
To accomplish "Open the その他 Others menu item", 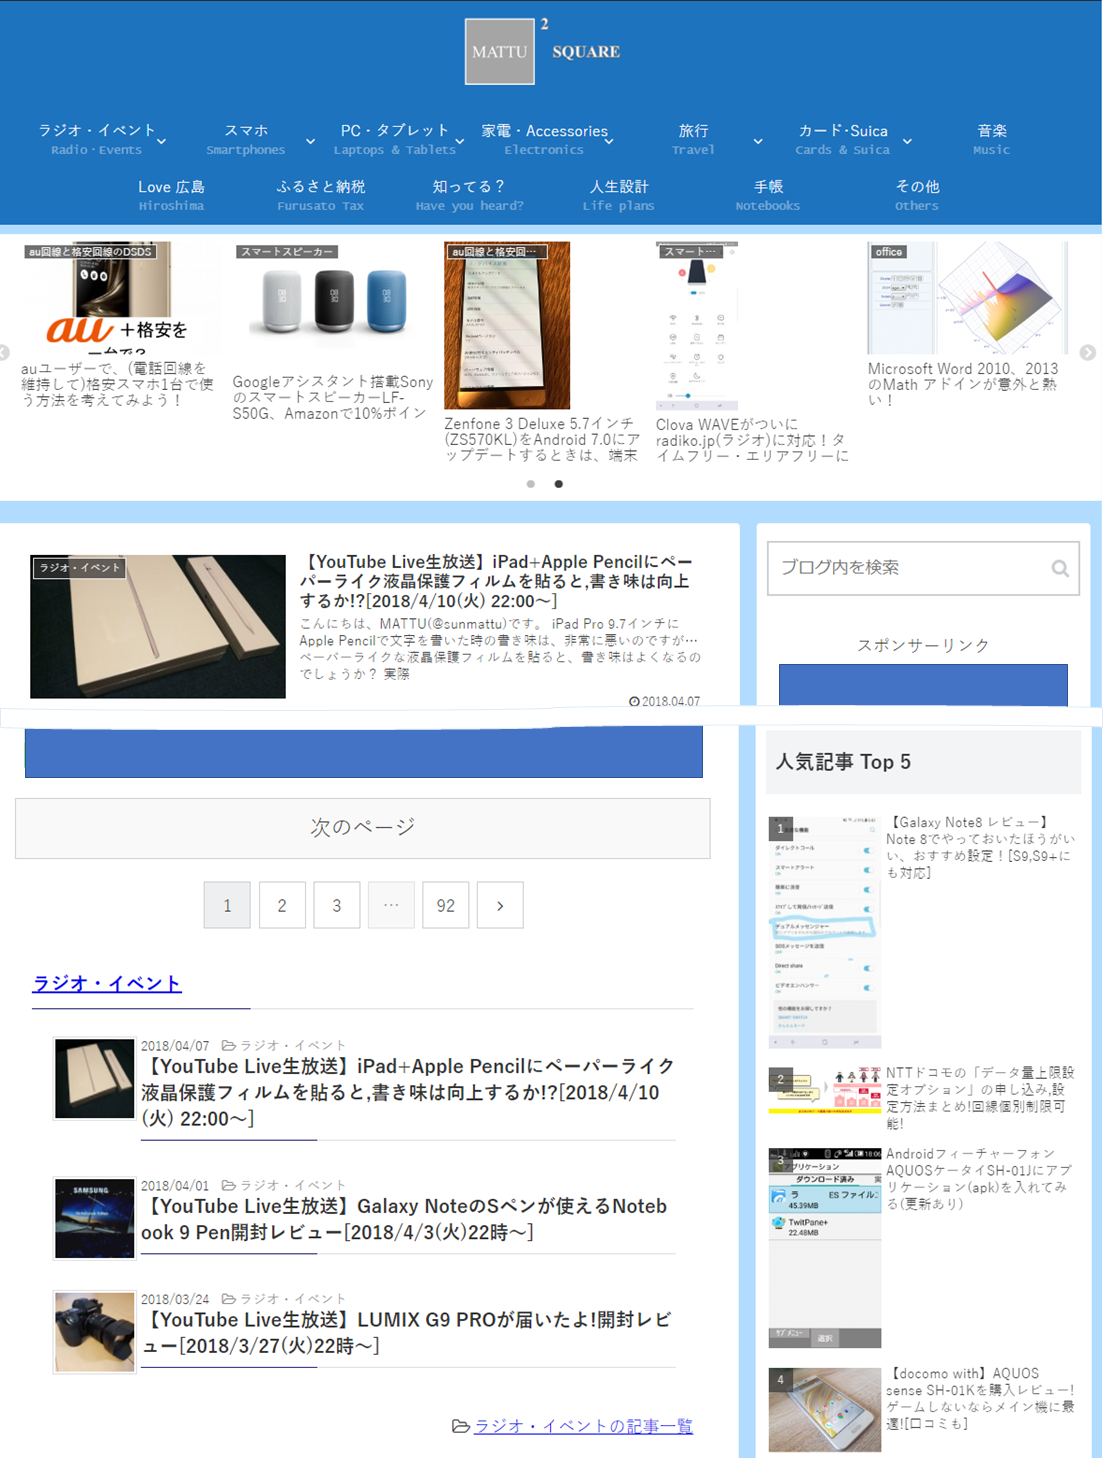I will [917, 195].
